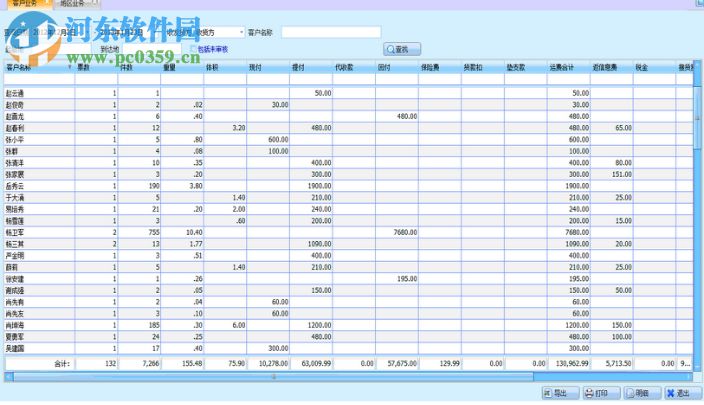Click the 10.40 weight cell
704x405 pixels.
click(182, 233)
